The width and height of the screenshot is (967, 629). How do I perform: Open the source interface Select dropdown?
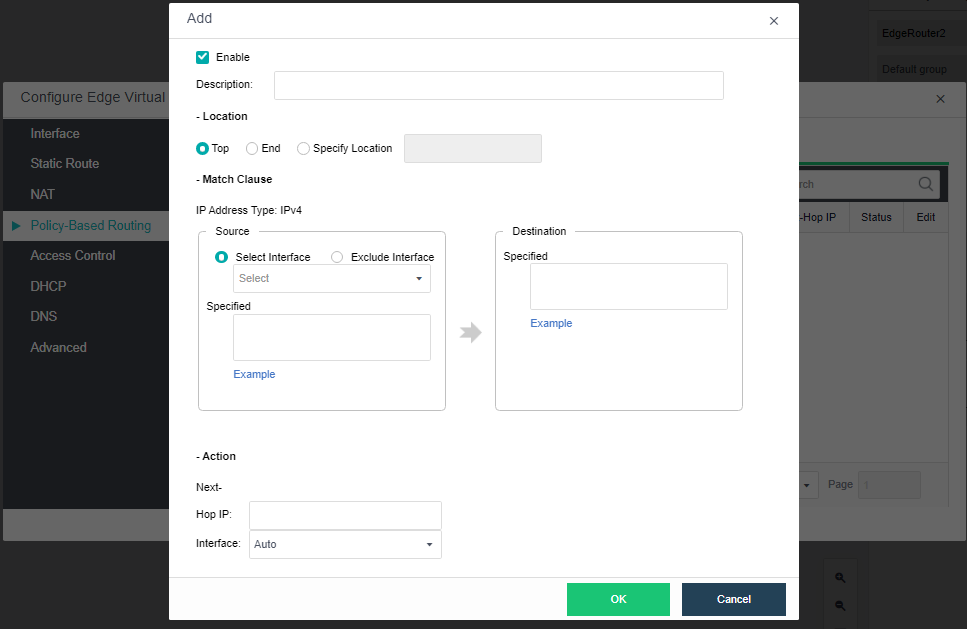pos(331,279)
